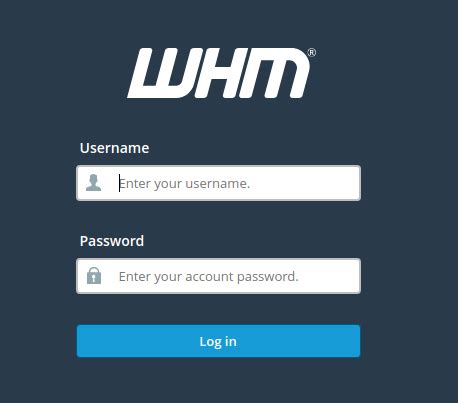Click the 'Enter your account password.' placeholder text
Screen dimensions: 458x403
tap(208, 277)
